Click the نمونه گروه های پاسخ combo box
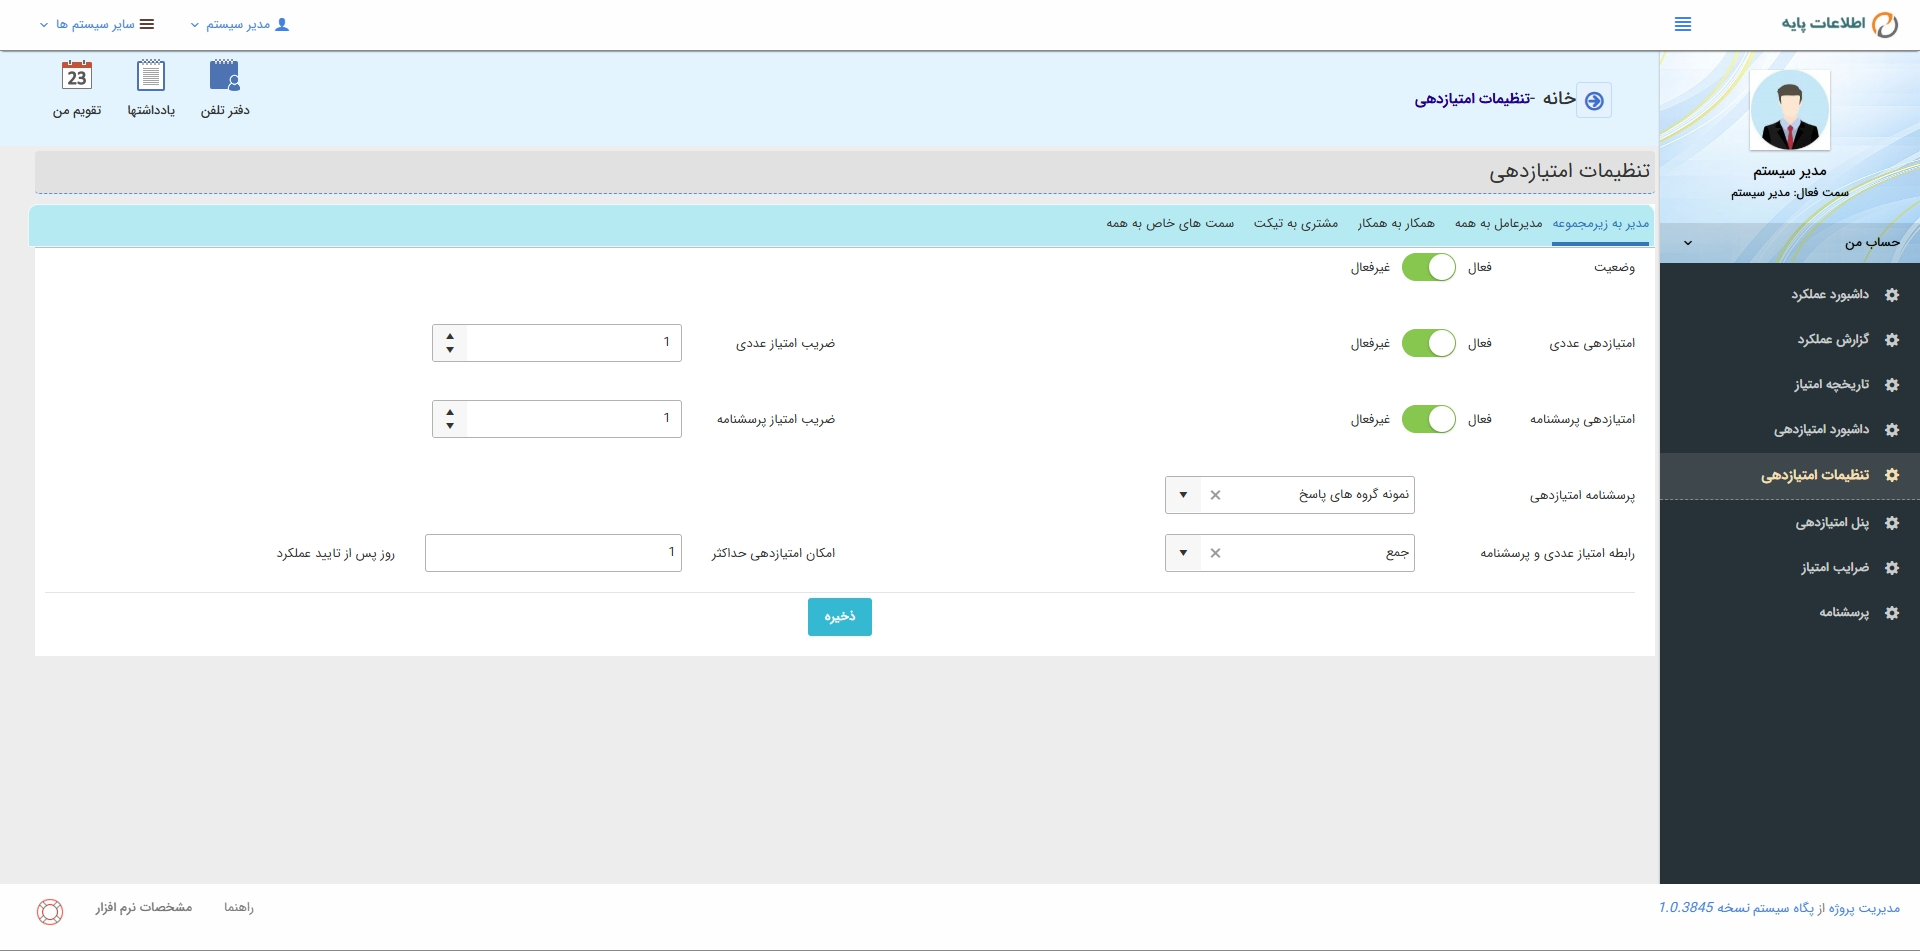This screenshot has height=951, width=1920. (1290, 495)
